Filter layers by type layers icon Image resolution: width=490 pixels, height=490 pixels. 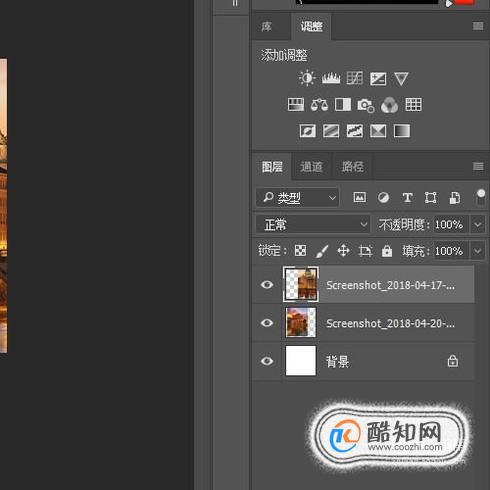407,198
